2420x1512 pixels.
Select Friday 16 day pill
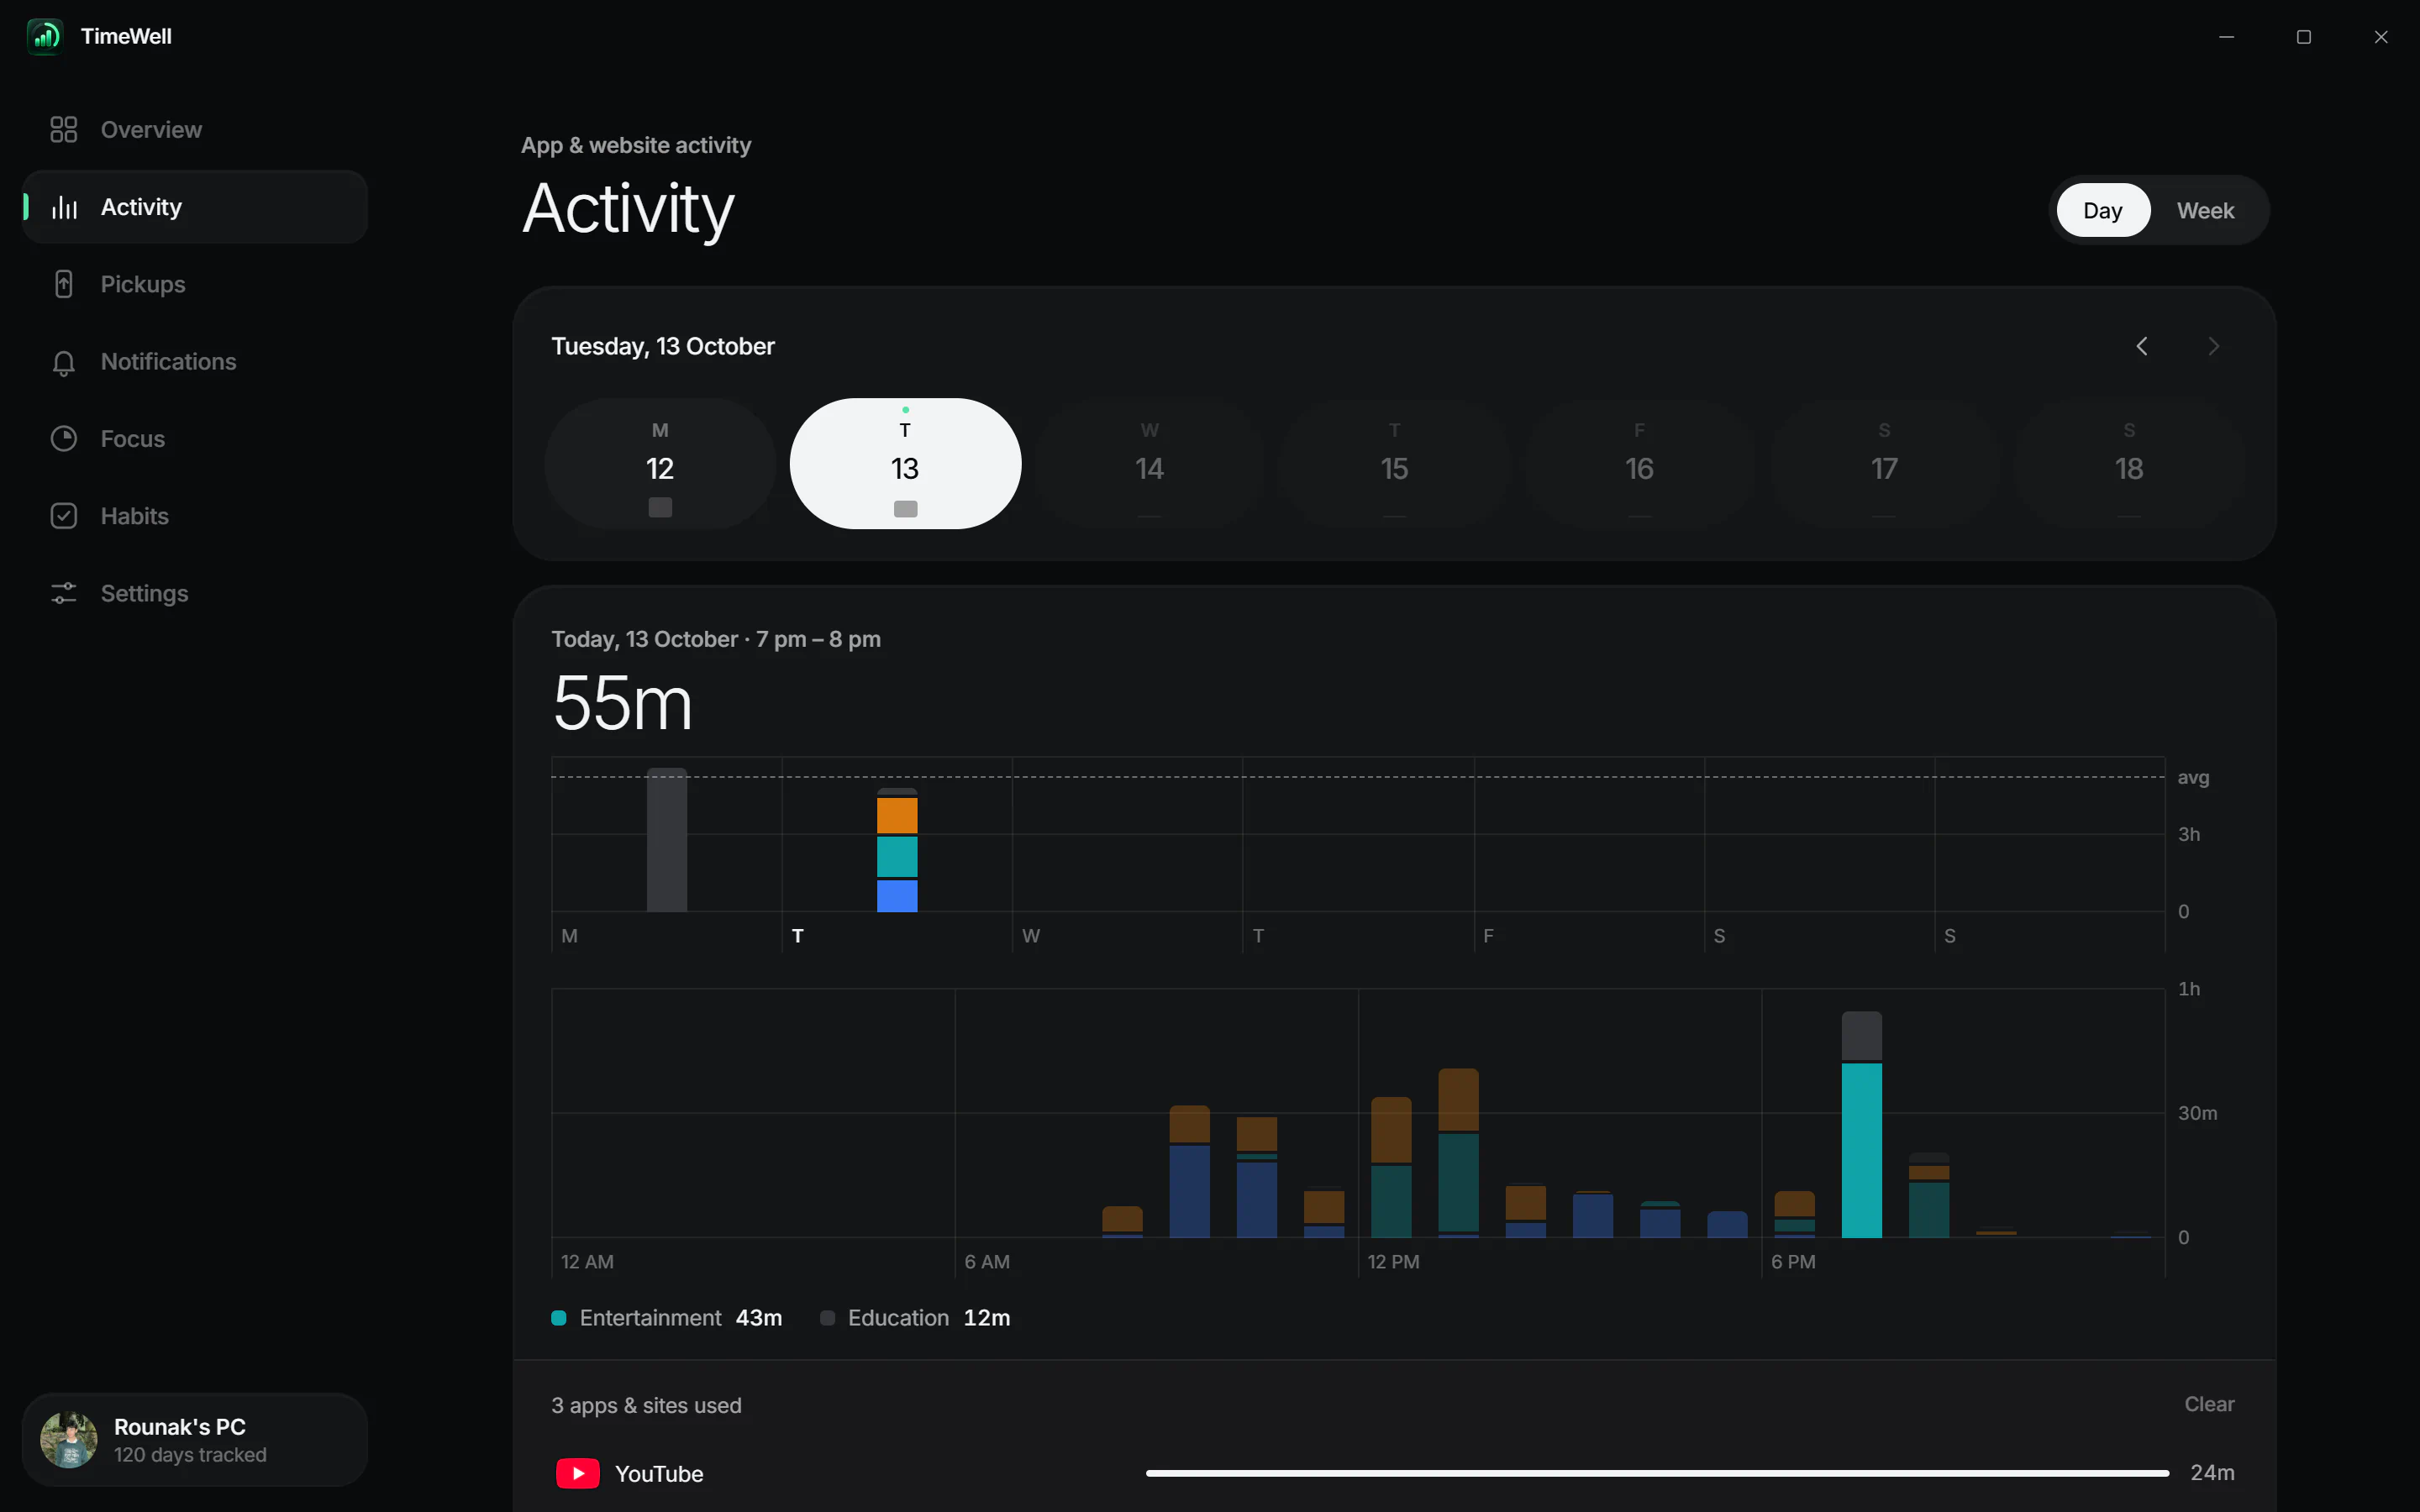1640,464
